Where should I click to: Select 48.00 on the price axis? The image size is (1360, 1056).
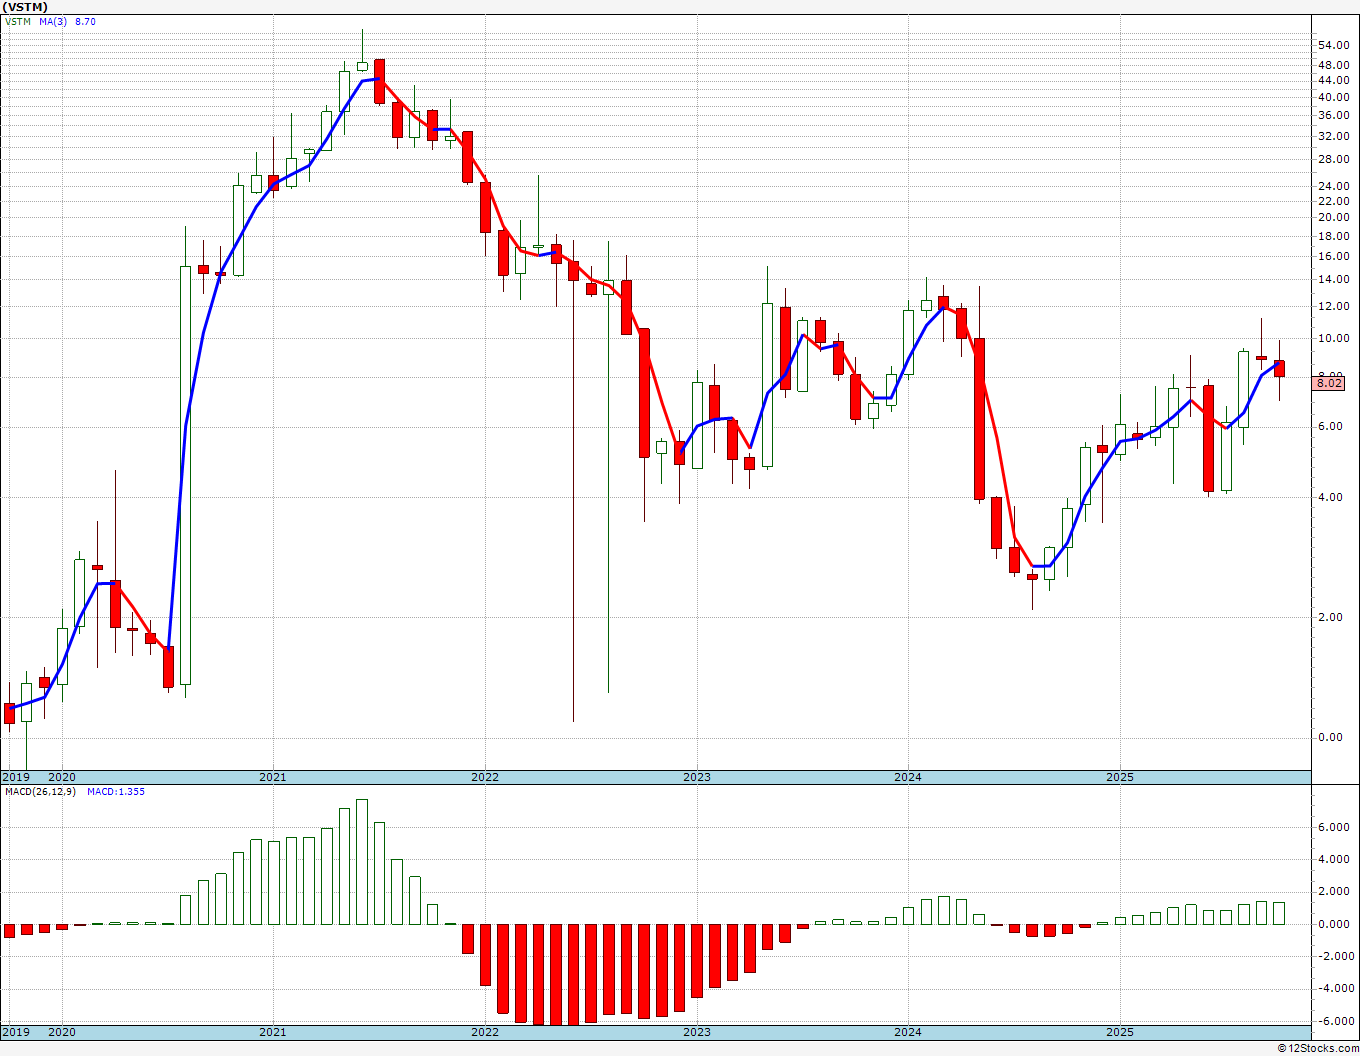(1332, 66)
